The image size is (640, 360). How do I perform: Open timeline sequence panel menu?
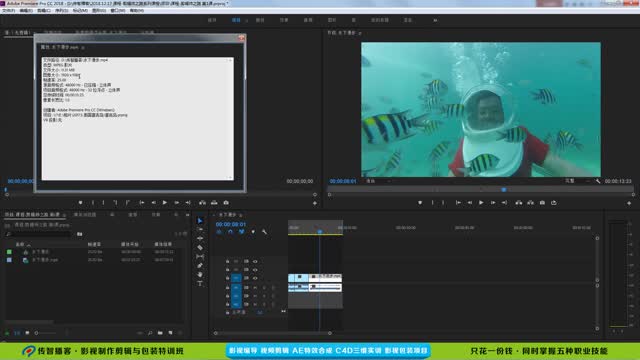click(x=241, y=215)
